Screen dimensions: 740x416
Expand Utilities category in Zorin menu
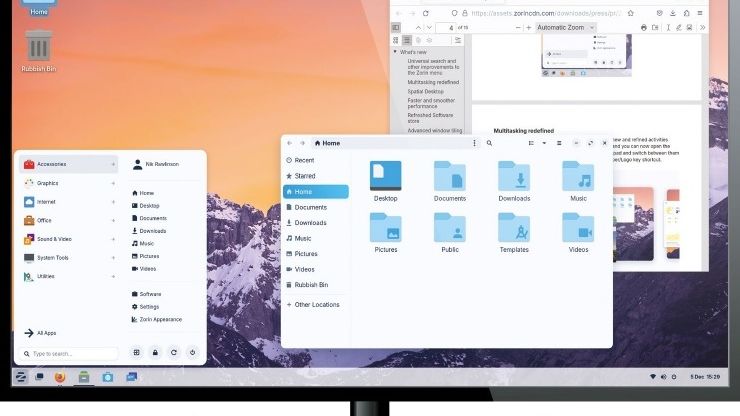click(x=68, y=276)
